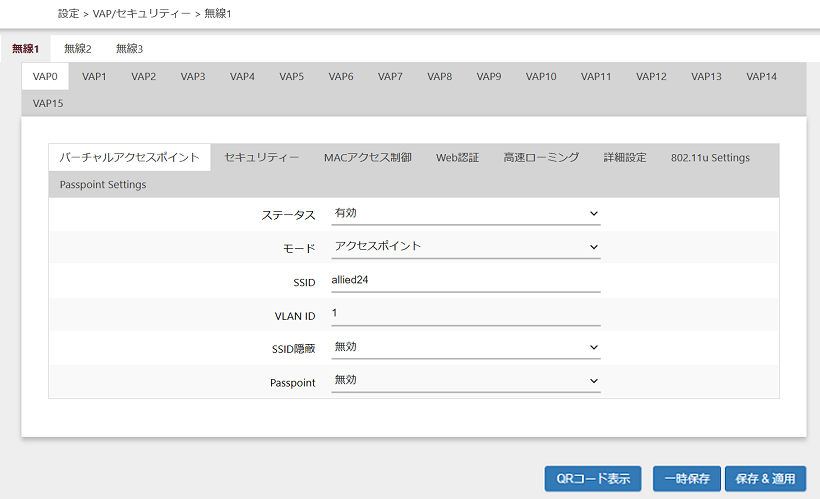Select the VAP1 tab
The width and height of the screenshot is (820, 499).
[x=95, y=77]
